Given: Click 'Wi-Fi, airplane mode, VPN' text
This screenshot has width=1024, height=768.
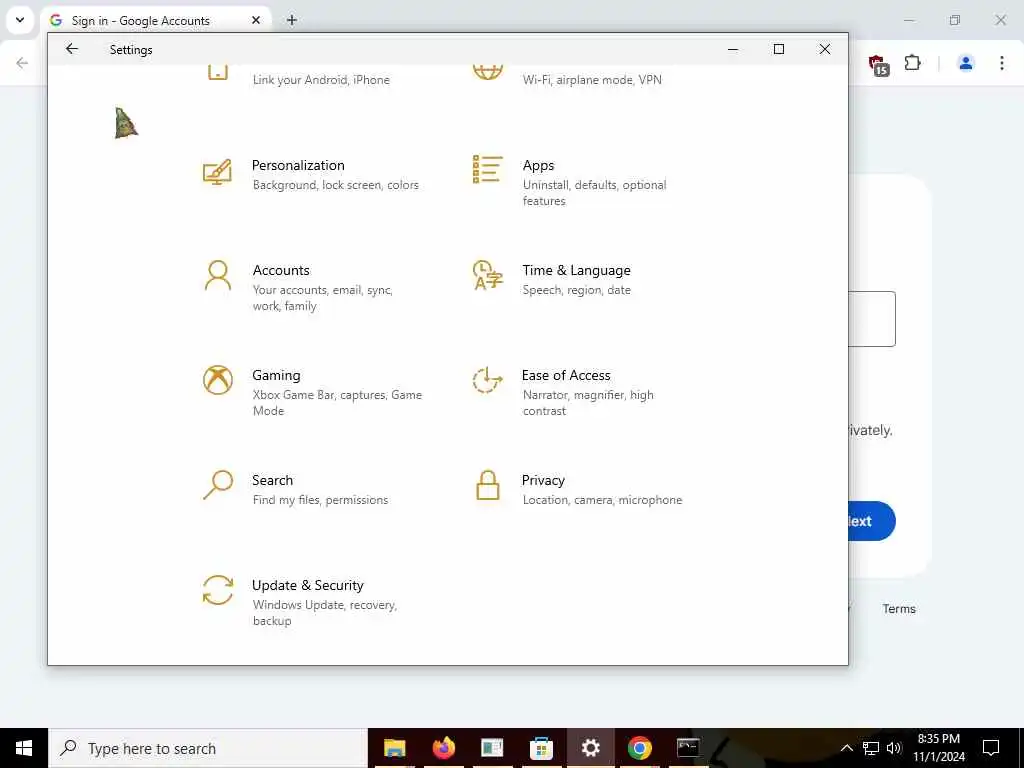Looking at the screenshot, I should (x=592, y=80).
